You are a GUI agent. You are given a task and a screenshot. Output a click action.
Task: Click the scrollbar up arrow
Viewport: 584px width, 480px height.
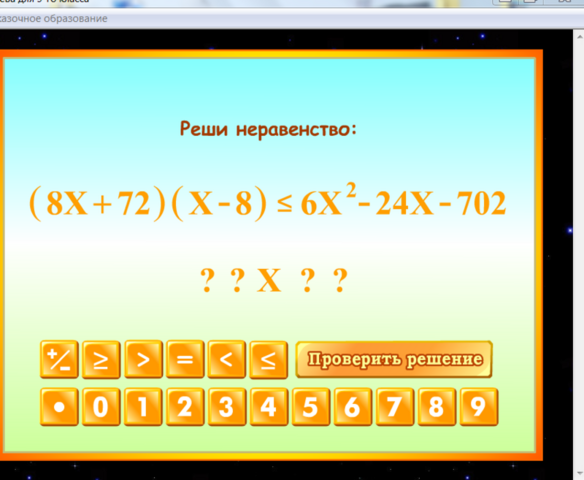[x=580, y=37]
